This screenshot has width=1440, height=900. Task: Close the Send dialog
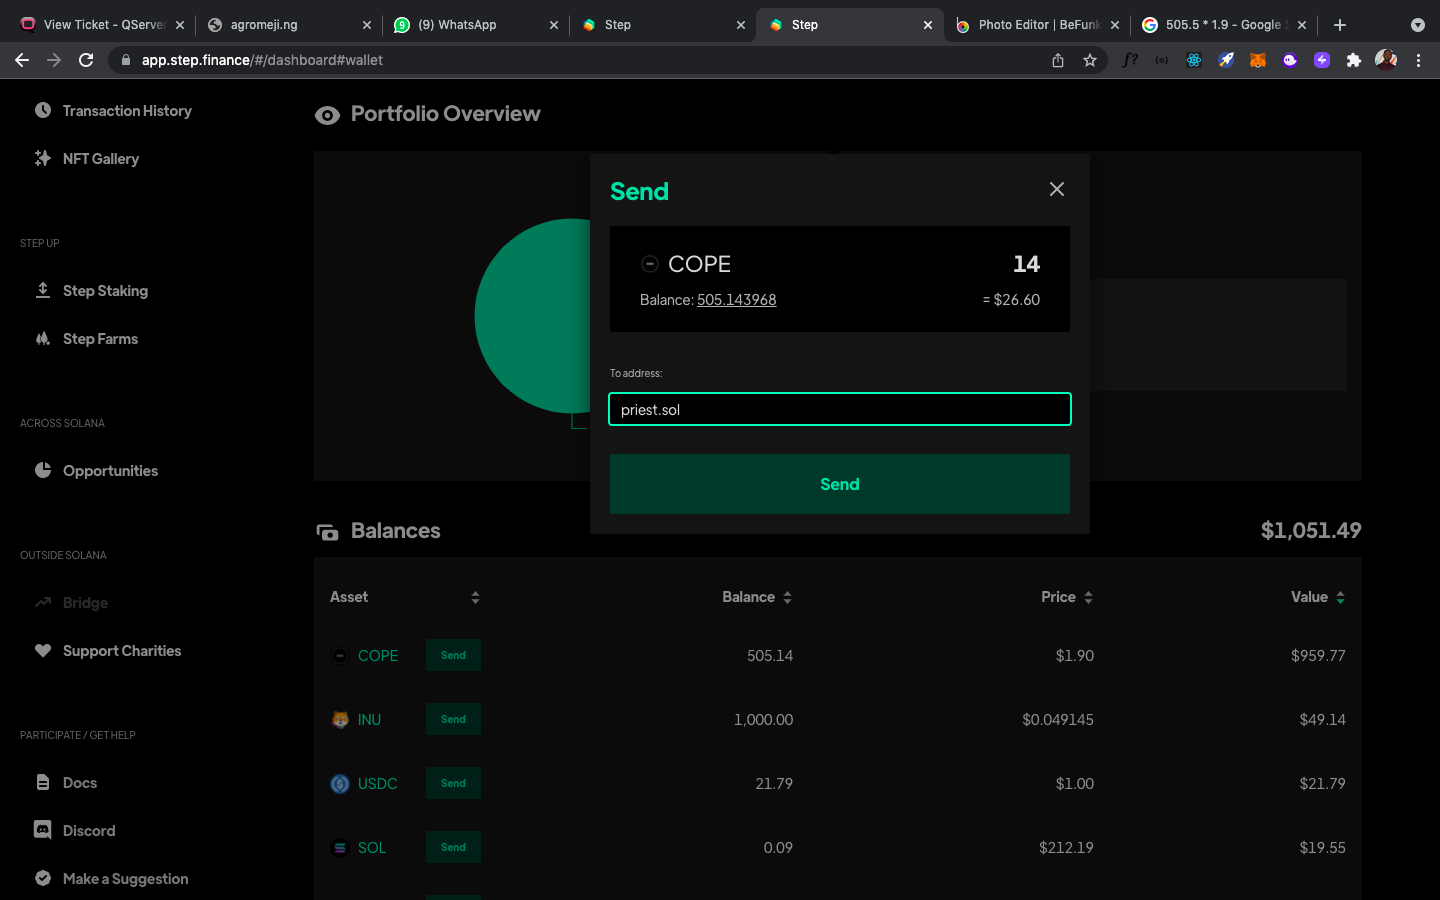(x=1057, y=189)
